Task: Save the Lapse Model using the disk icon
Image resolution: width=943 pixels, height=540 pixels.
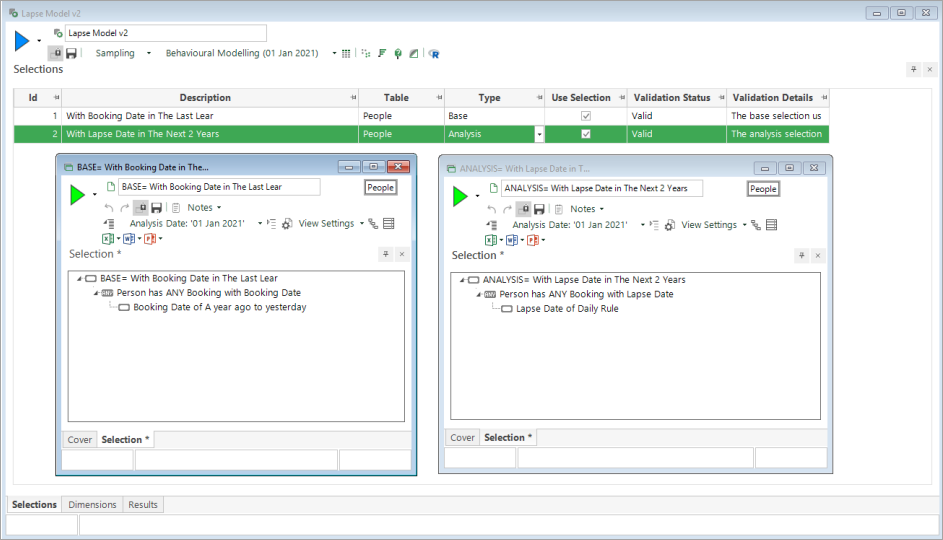Action: 71,53
